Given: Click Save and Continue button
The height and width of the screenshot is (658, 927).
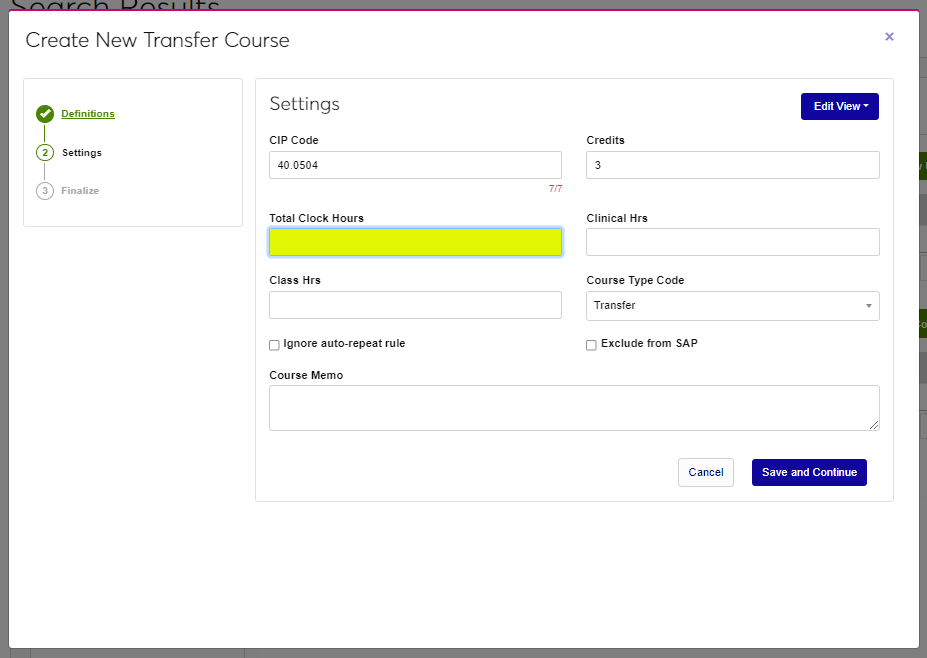Looking at the screenshot, I should 809,472.
